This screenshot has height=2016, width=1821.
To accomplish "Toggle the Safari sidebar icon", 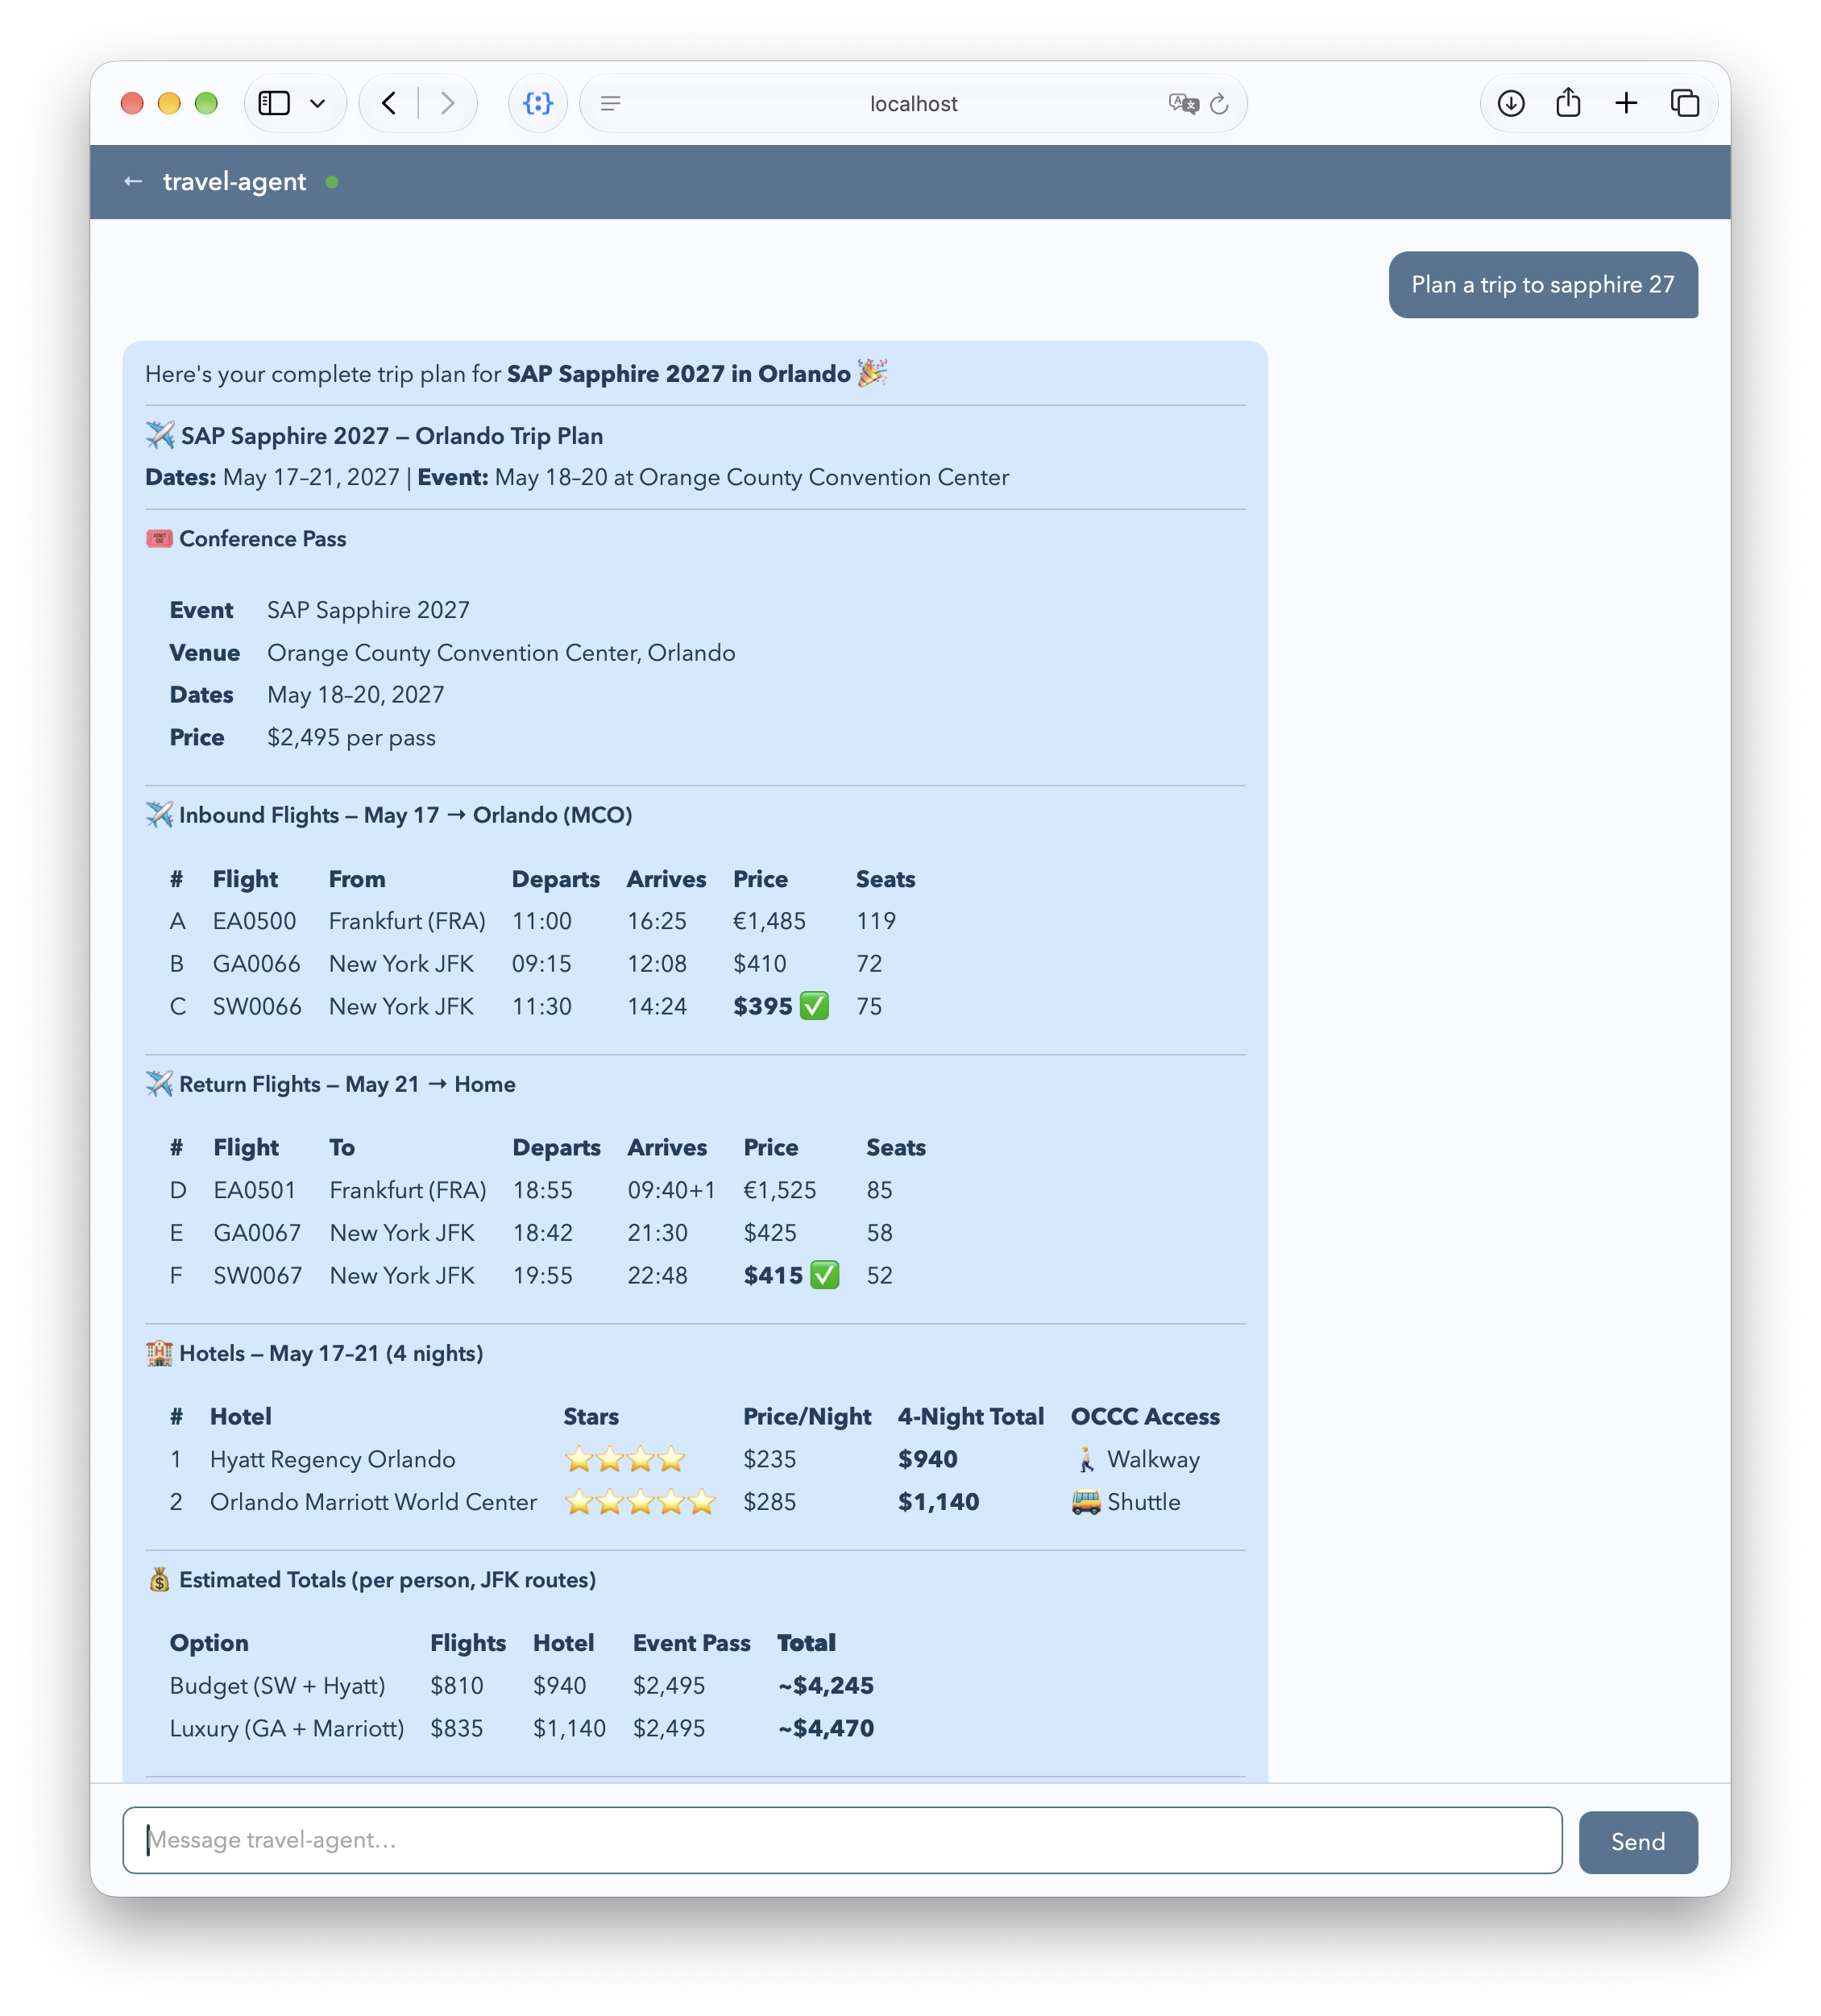I will click(x=274, y=103).
